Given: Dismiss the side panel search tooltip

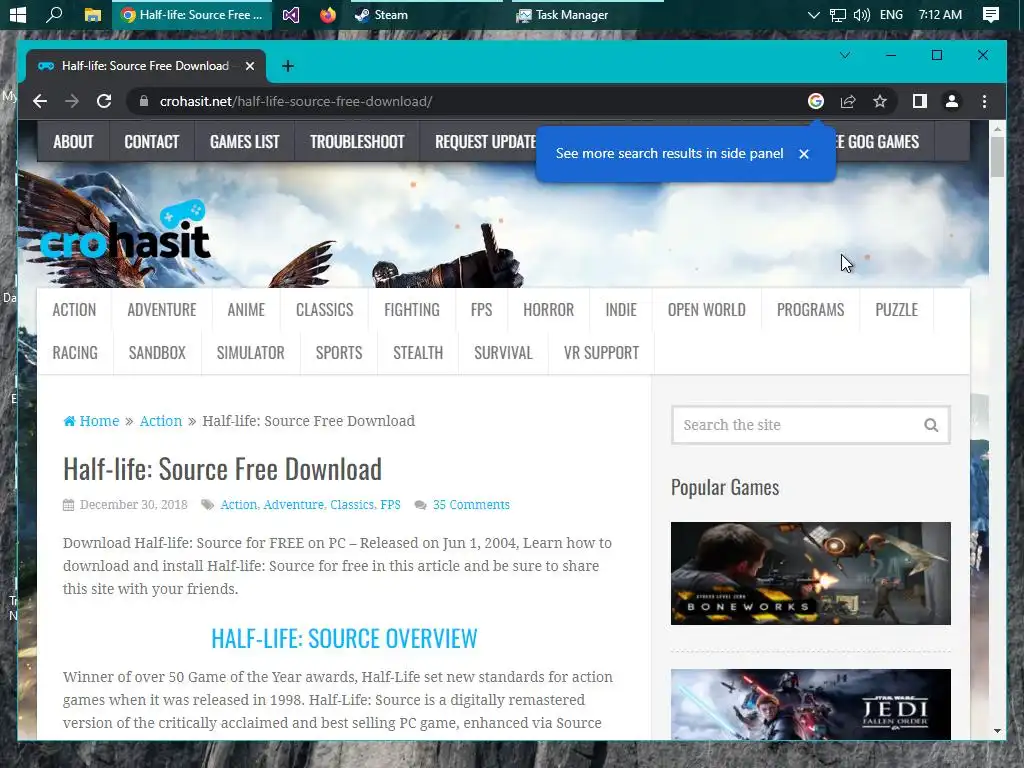Looking at the screenshot, I should coord(804,153).
